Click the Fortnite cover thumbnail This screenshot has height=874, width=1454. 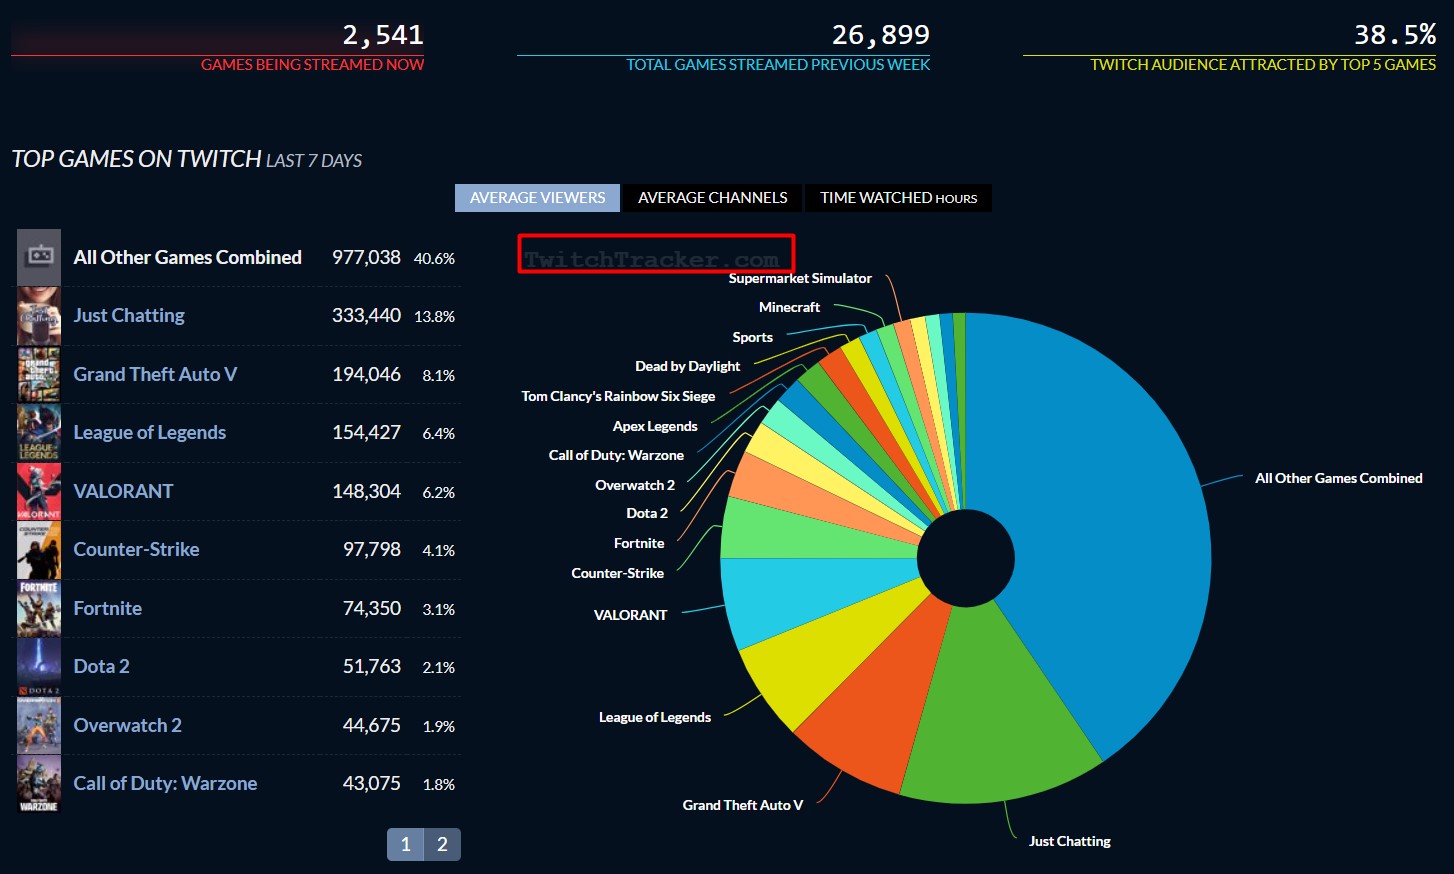(39, 608)
